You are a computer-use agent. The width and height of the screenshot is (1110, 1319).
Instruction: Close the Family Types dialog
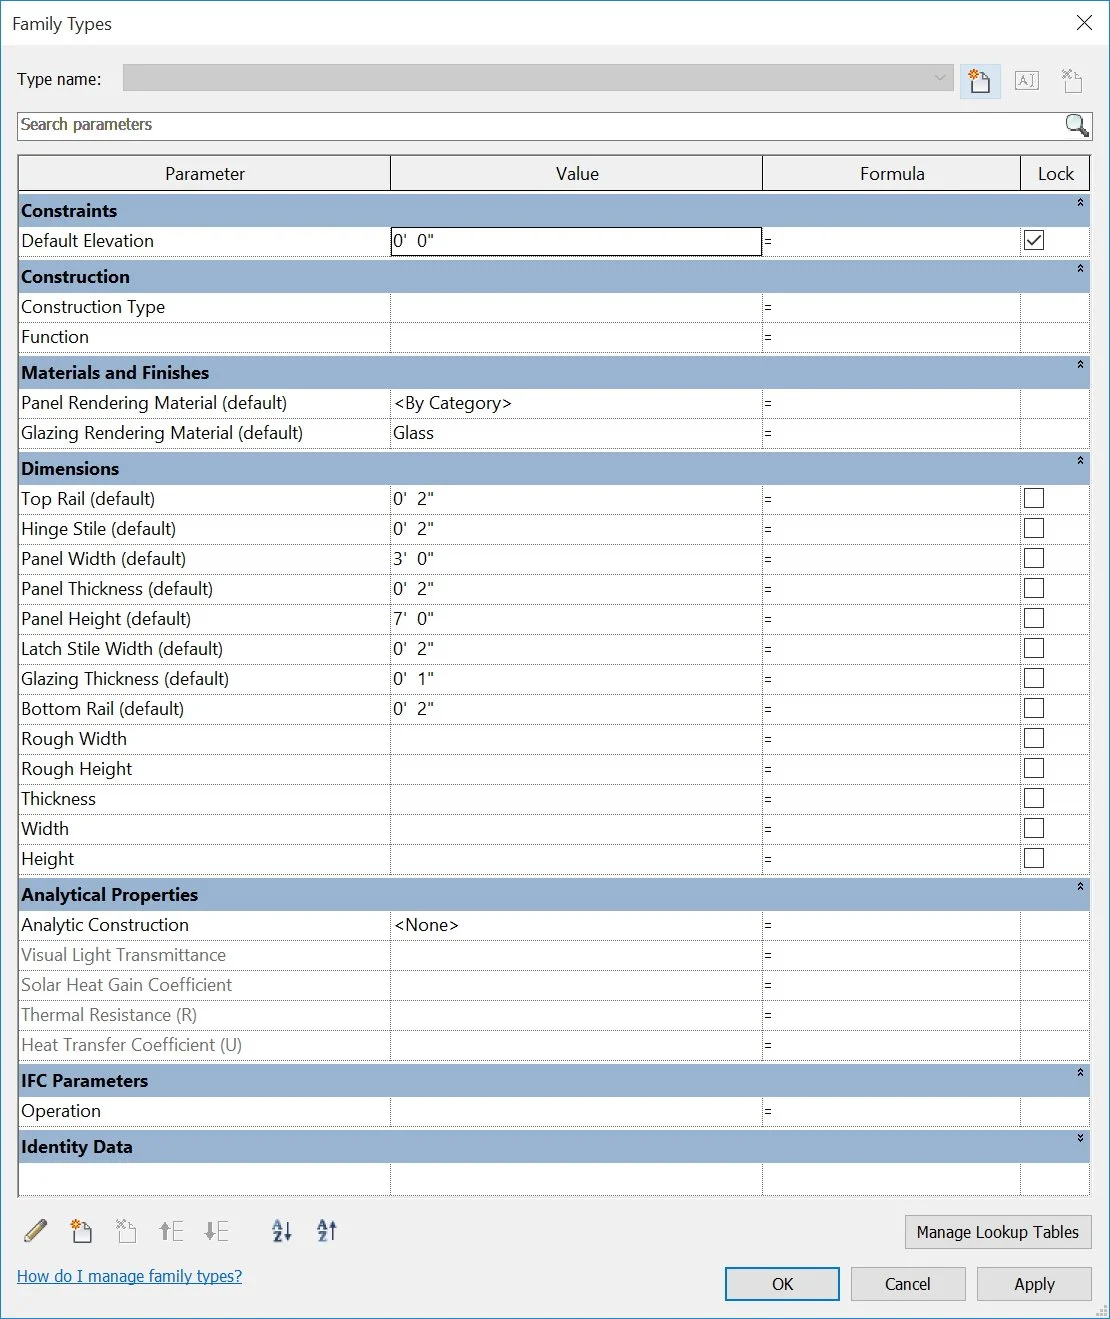point(1084,22)
